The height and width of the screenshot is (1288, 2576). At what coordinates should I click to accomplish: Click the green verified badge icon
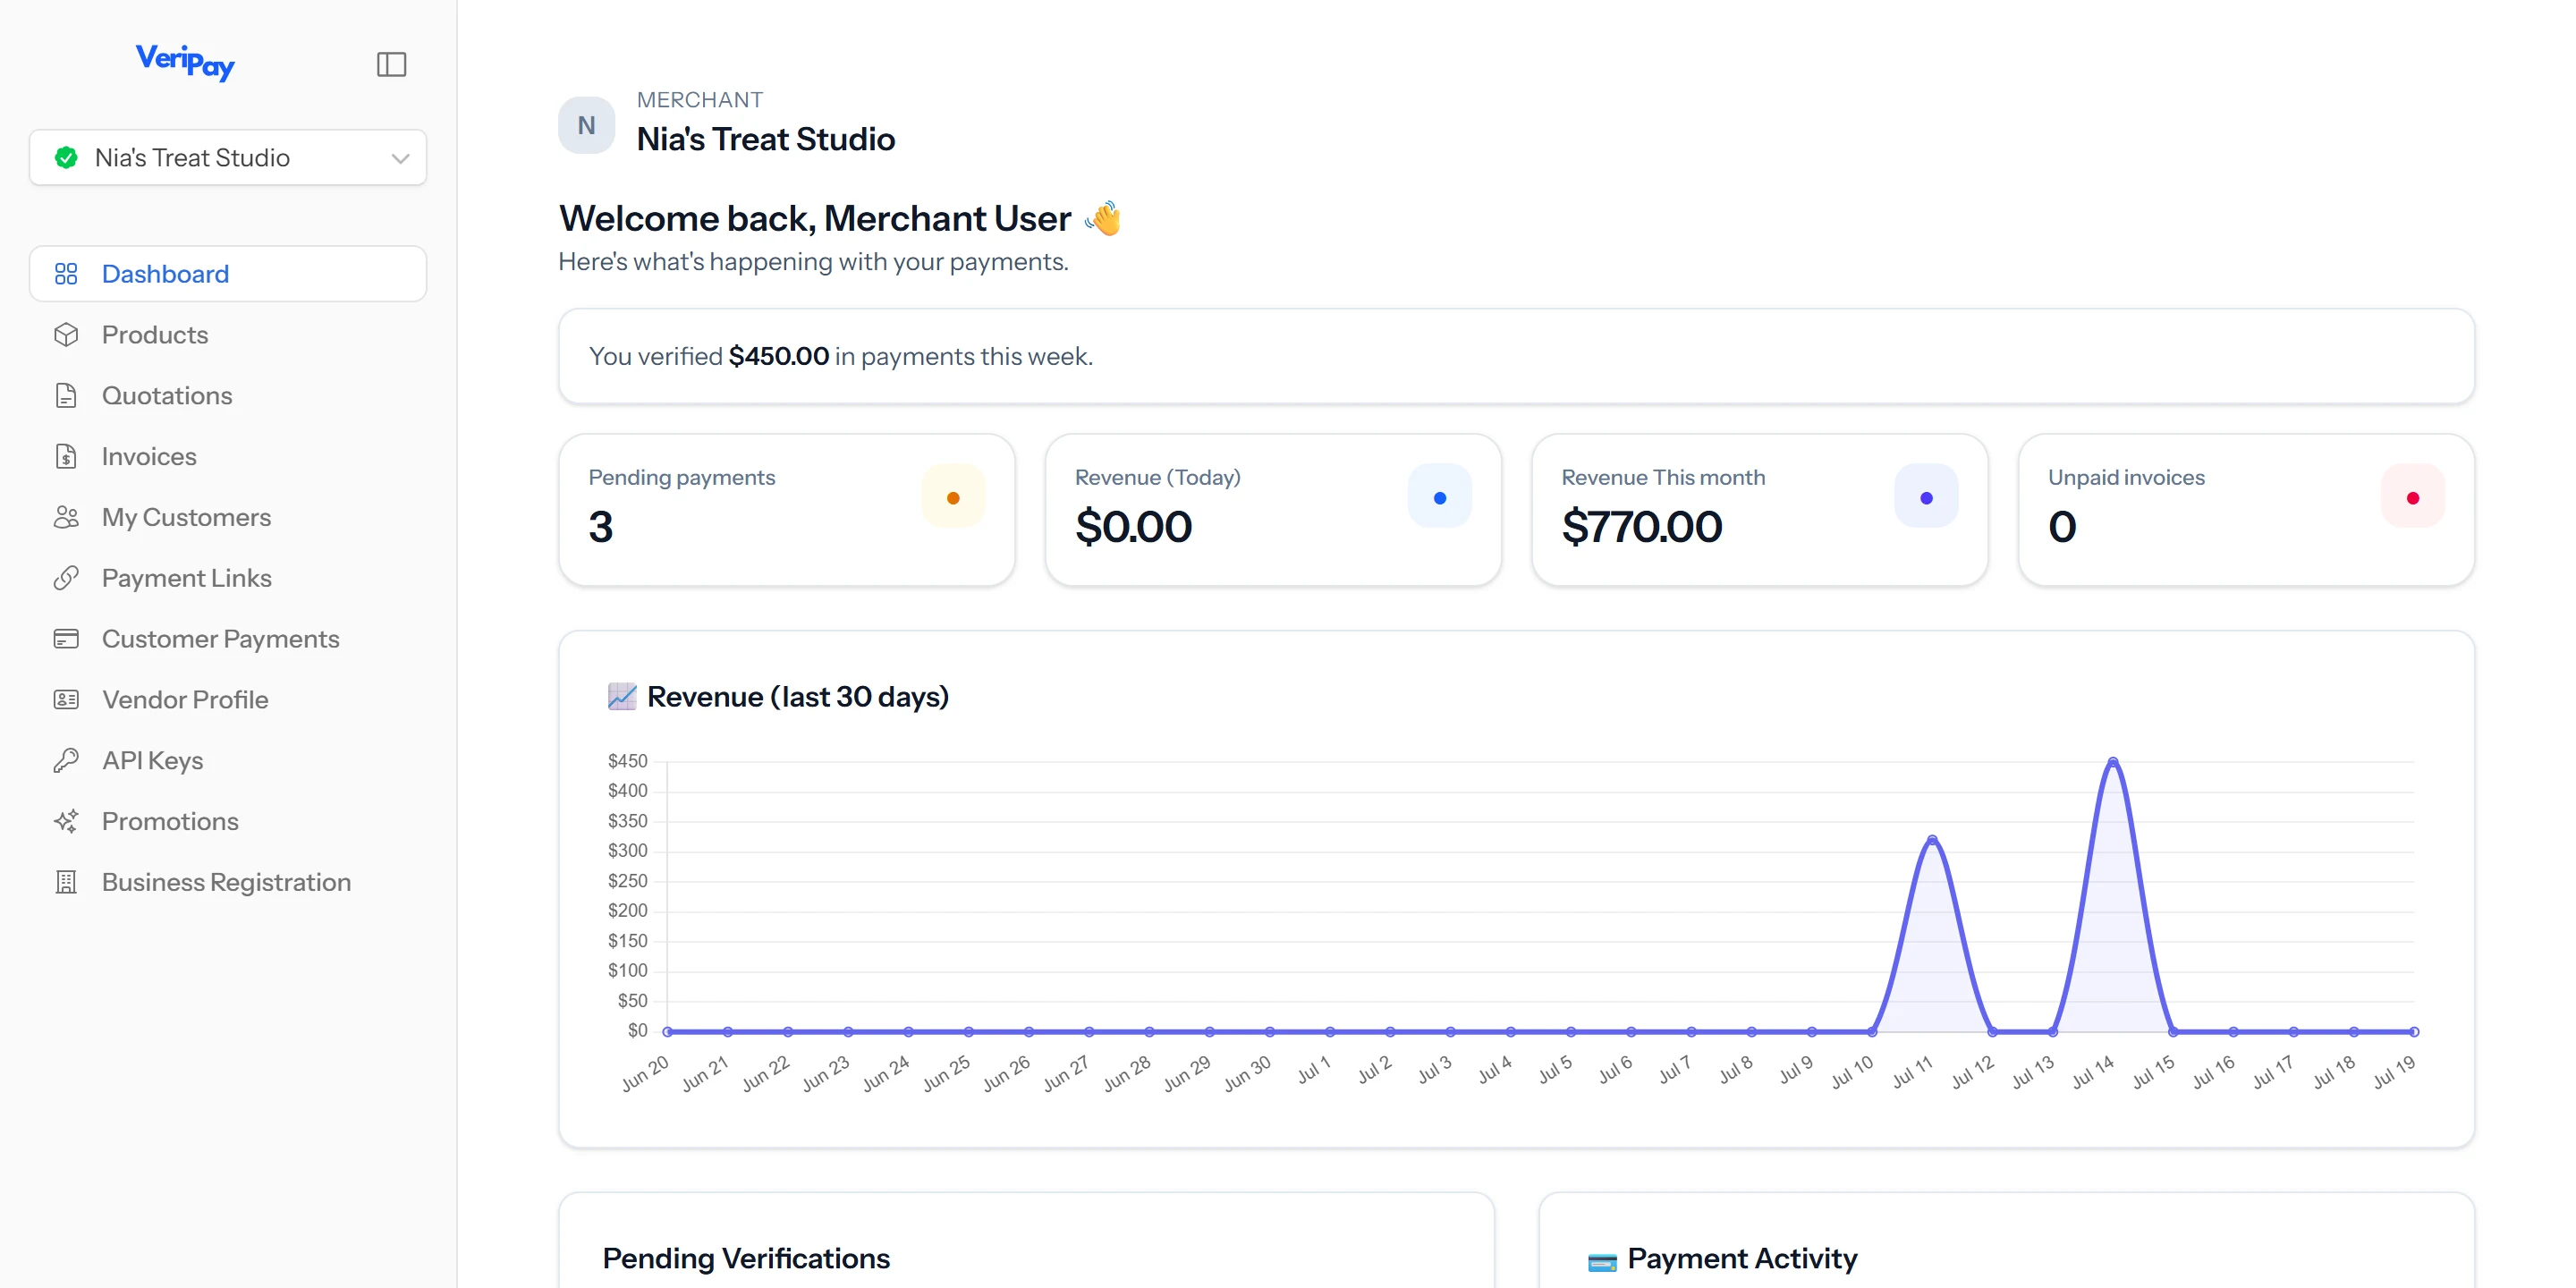click(66, 157)
